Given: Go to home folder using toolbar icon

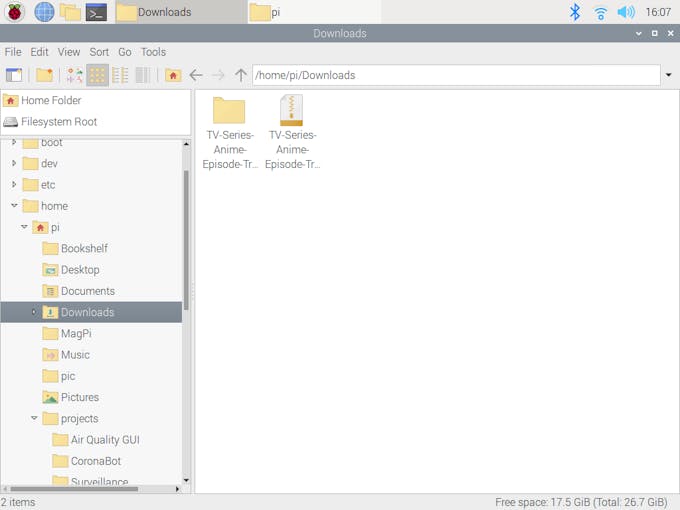Looking at the screenshot, I should click(x=173, y=75).
